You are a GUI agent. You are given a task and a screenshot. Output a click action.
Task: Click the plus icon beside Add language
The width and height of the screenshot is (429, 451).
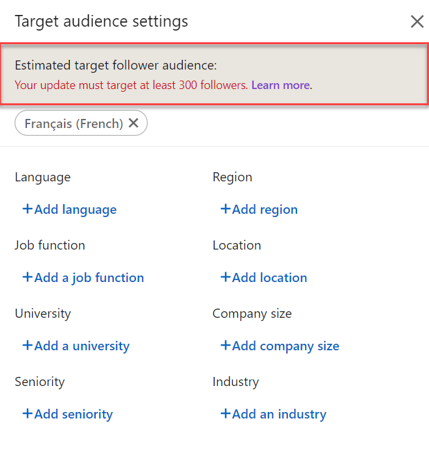click(x=27, y=209)
